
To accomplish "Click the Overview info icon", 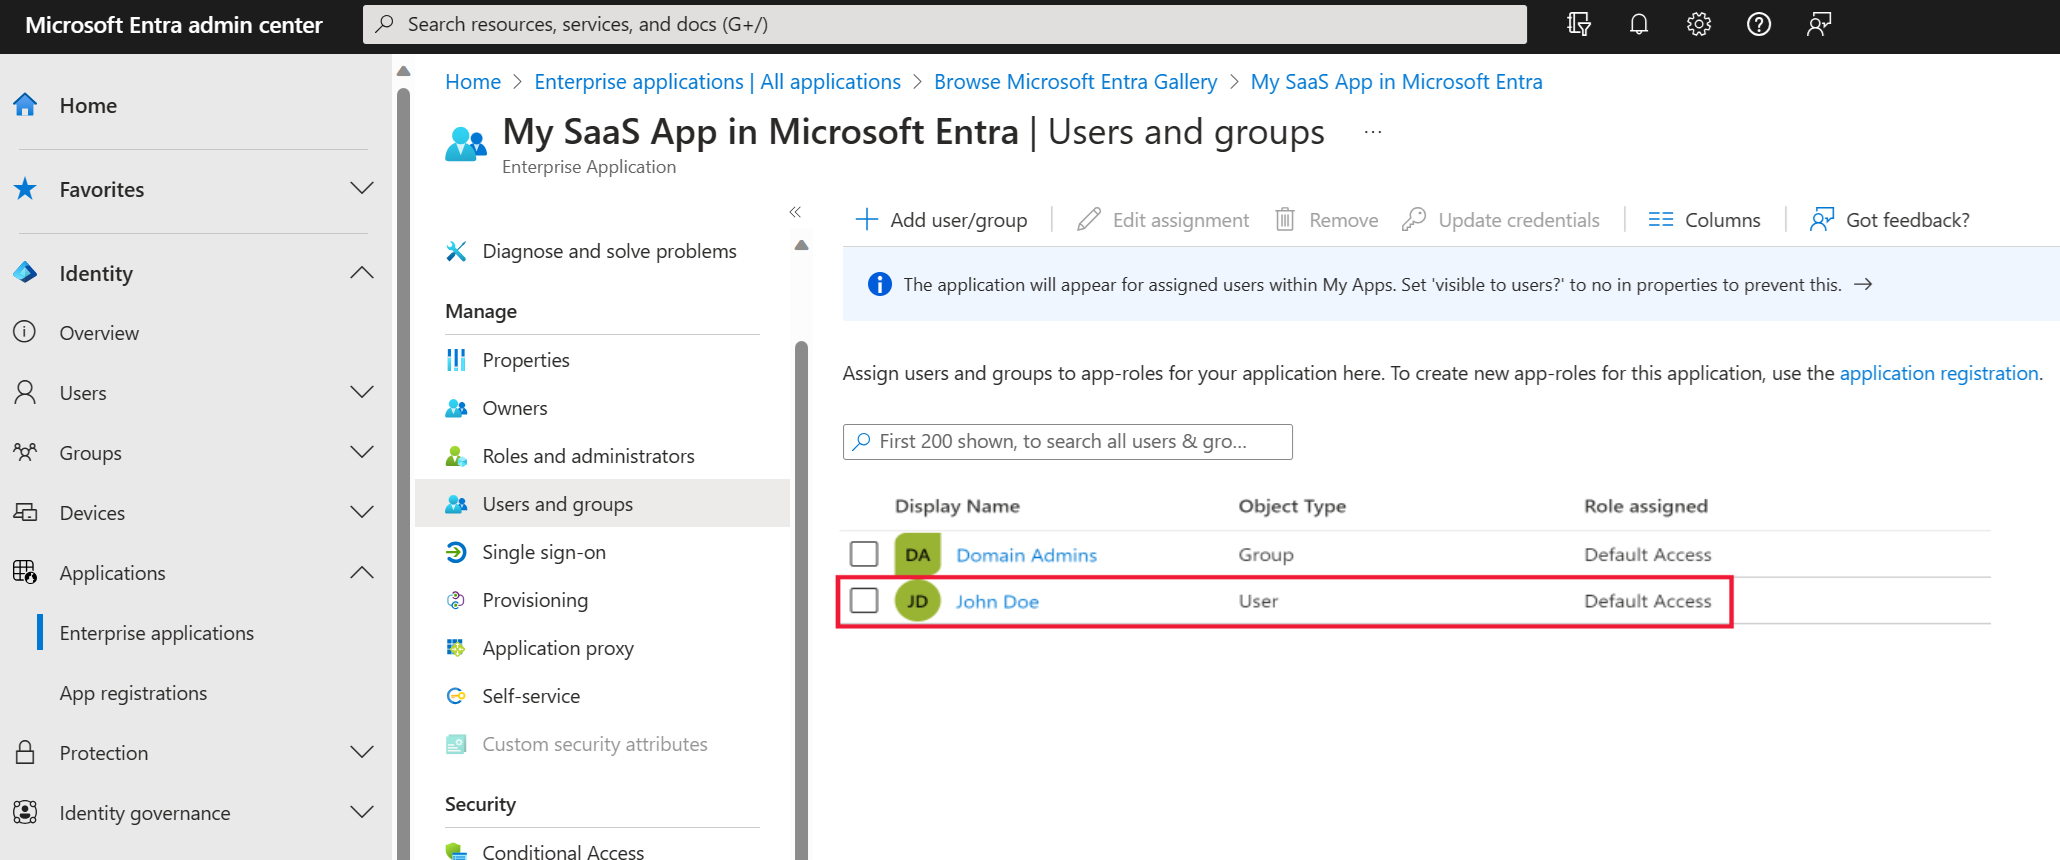I will (25, 332).
